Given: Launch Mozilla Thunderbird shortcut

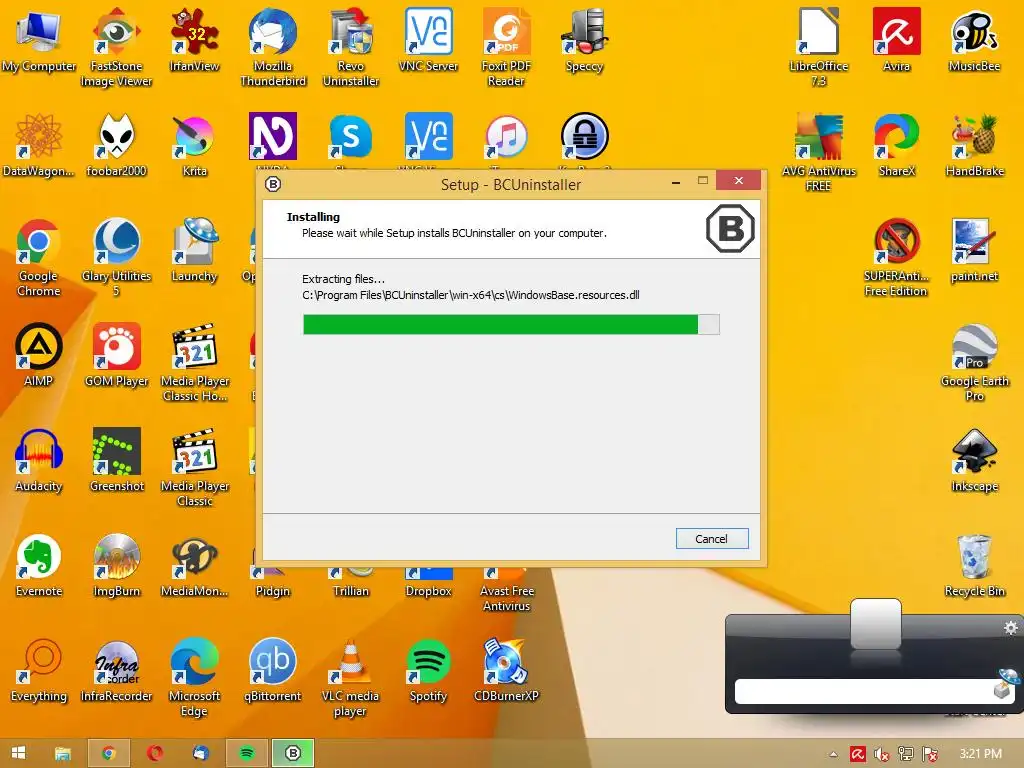Looking at the screenshot, I should click(x=273, y=48).
